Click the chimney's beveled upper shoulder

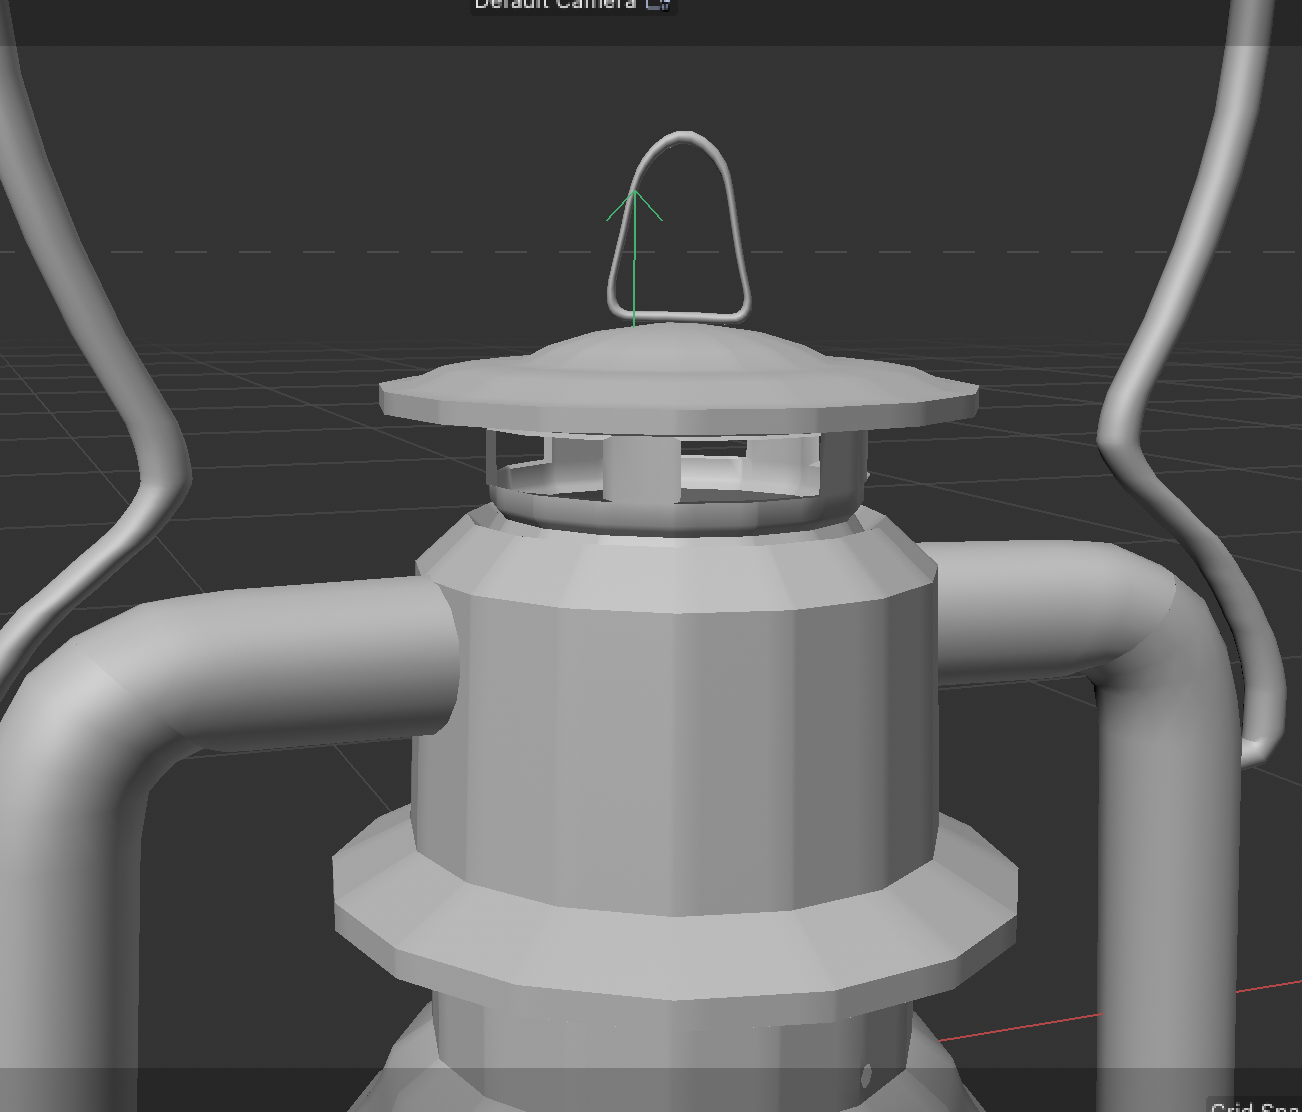pos(676,570)
